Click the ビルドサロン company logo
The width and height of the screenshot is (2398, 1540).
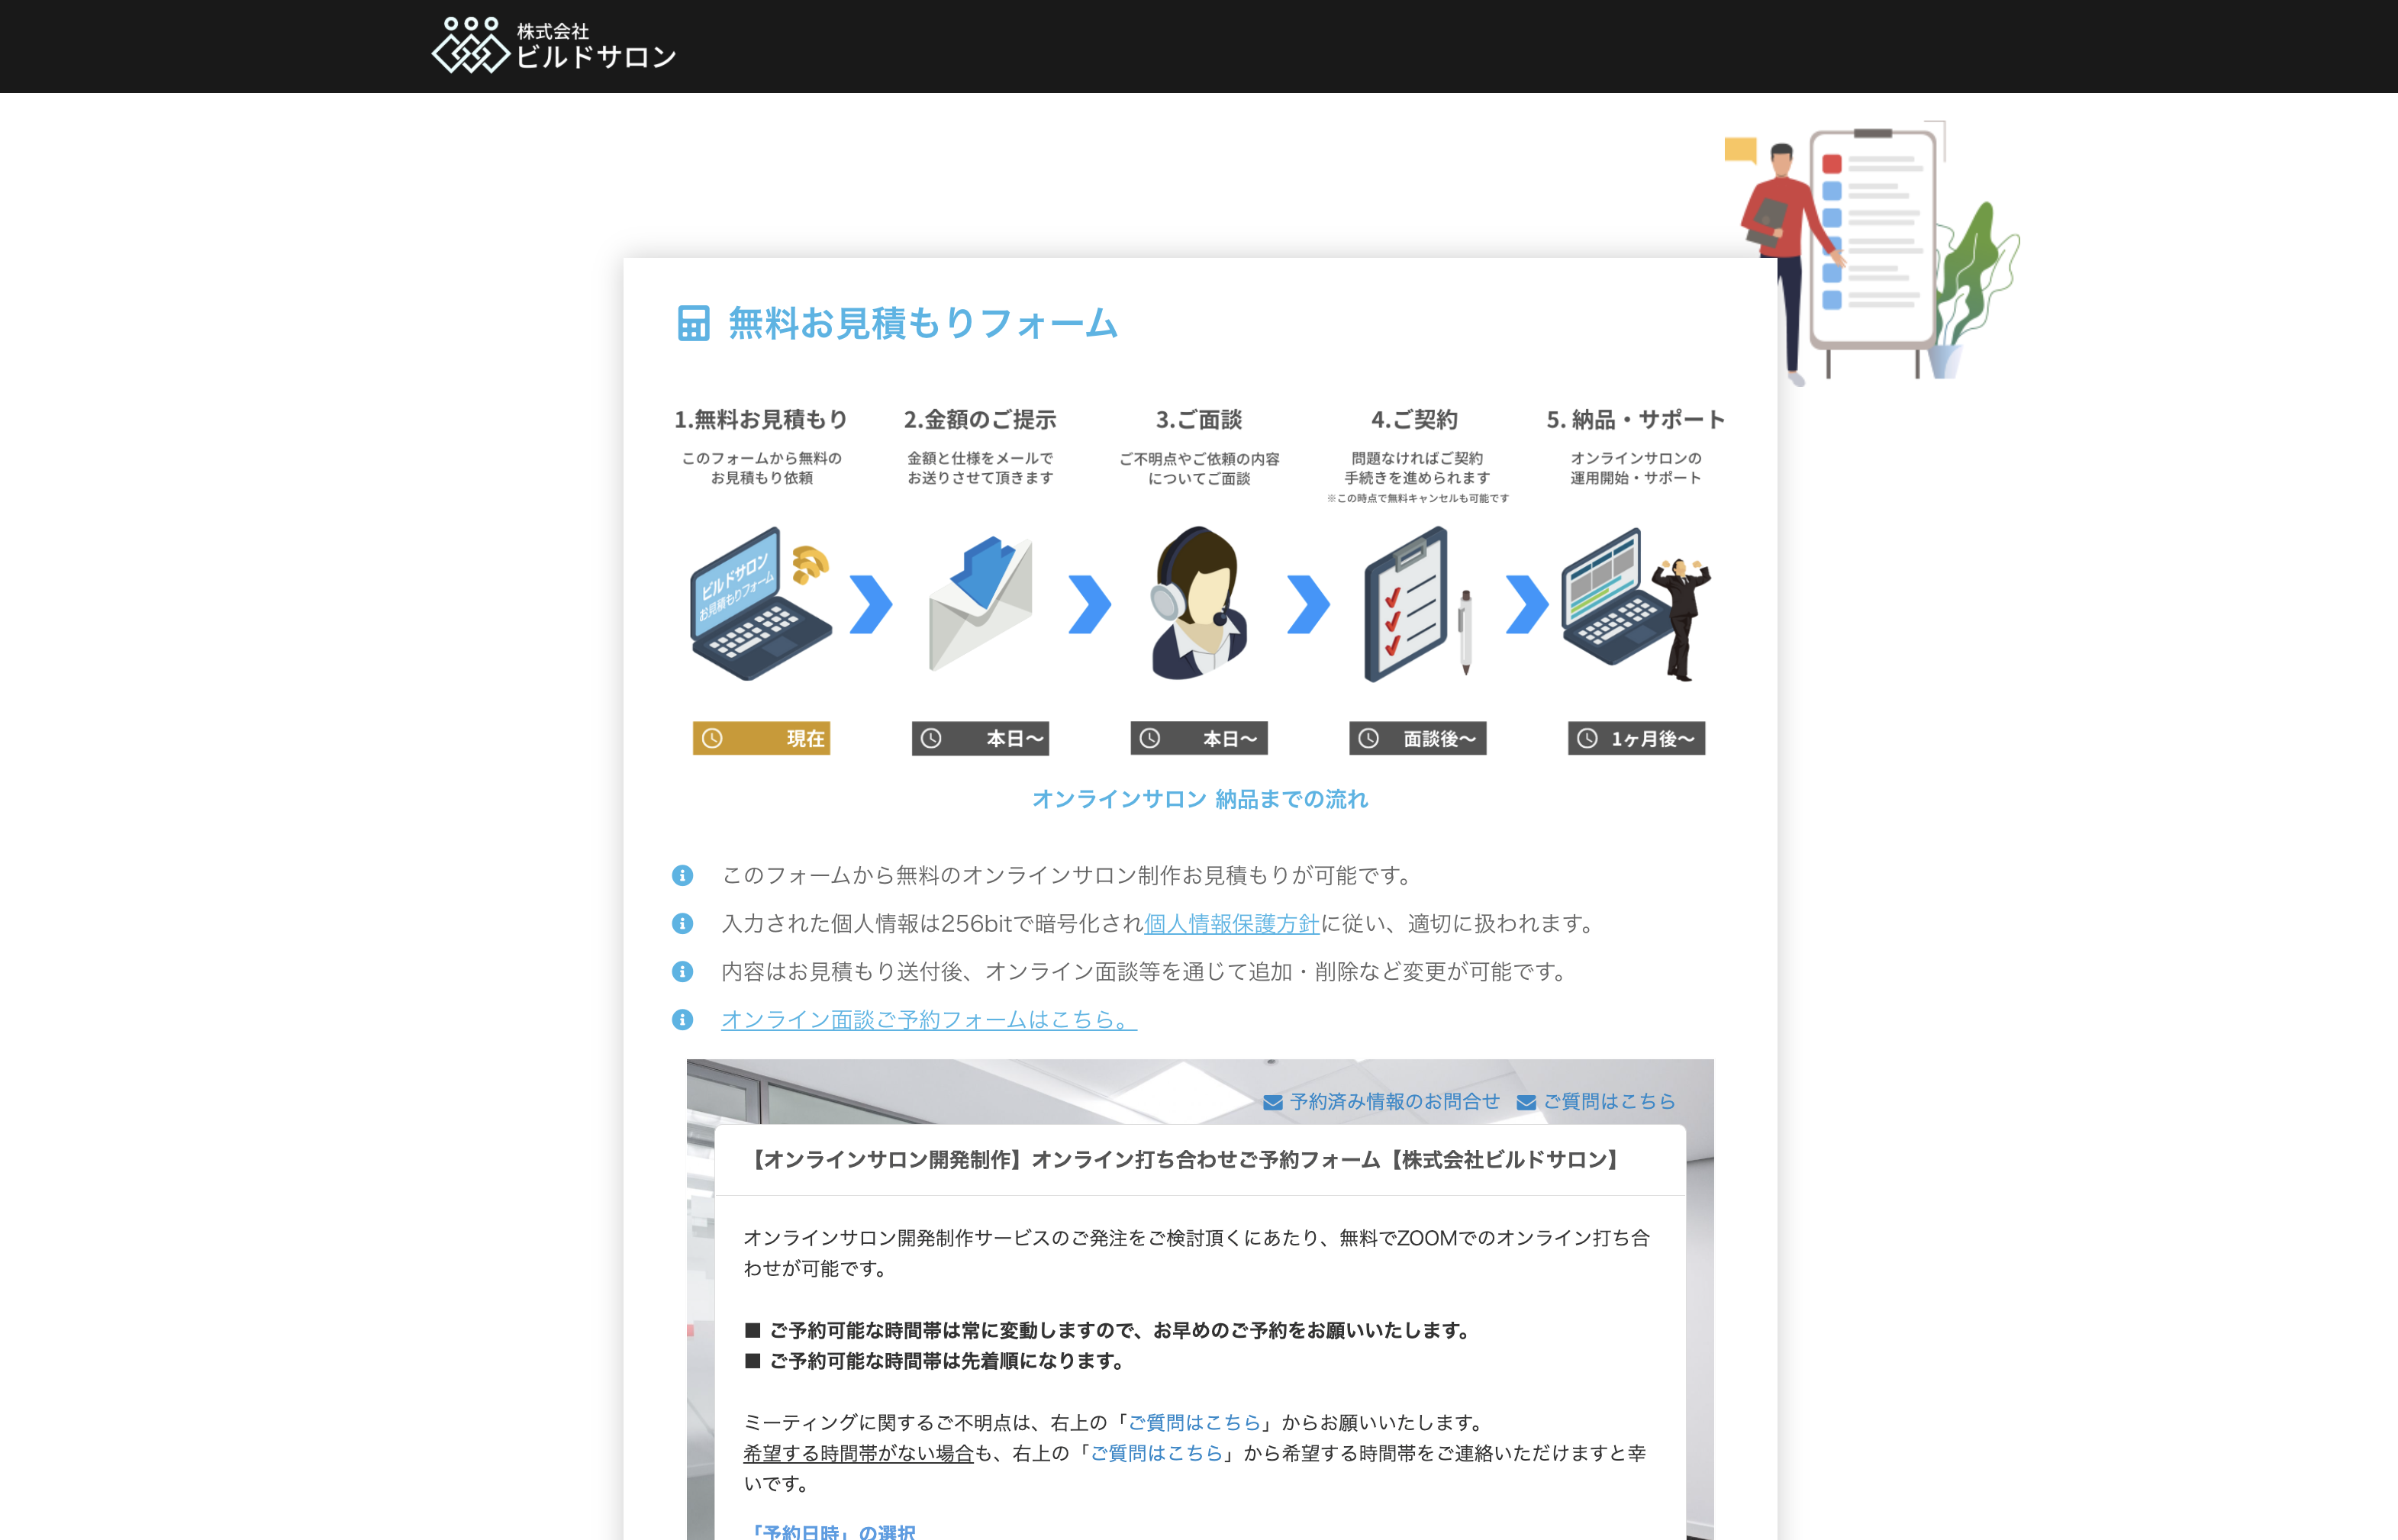pos(556,46)
